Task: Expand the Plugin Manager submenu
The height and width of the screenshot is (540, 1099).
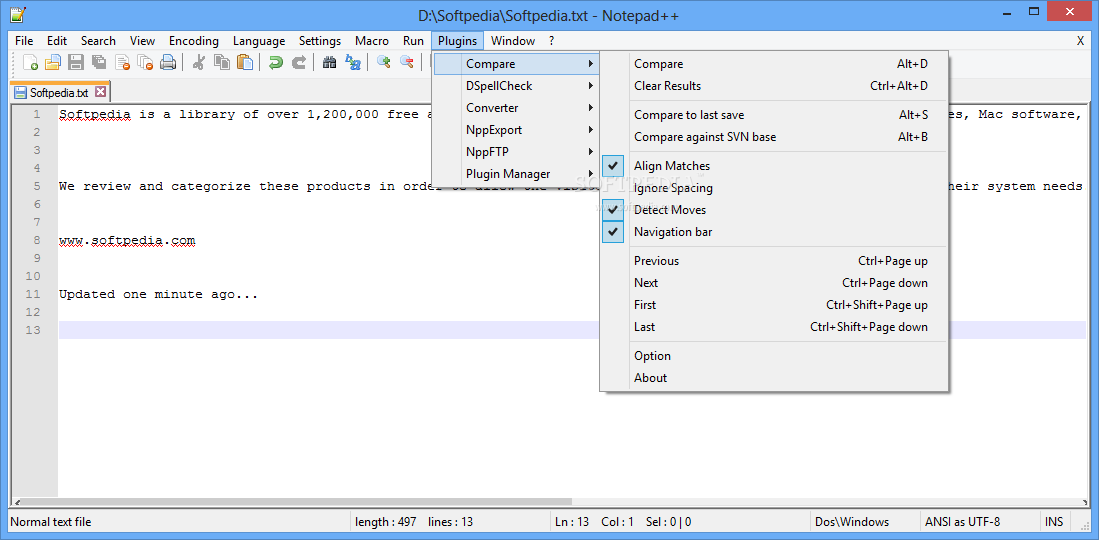Action: (x=516, y=174)
